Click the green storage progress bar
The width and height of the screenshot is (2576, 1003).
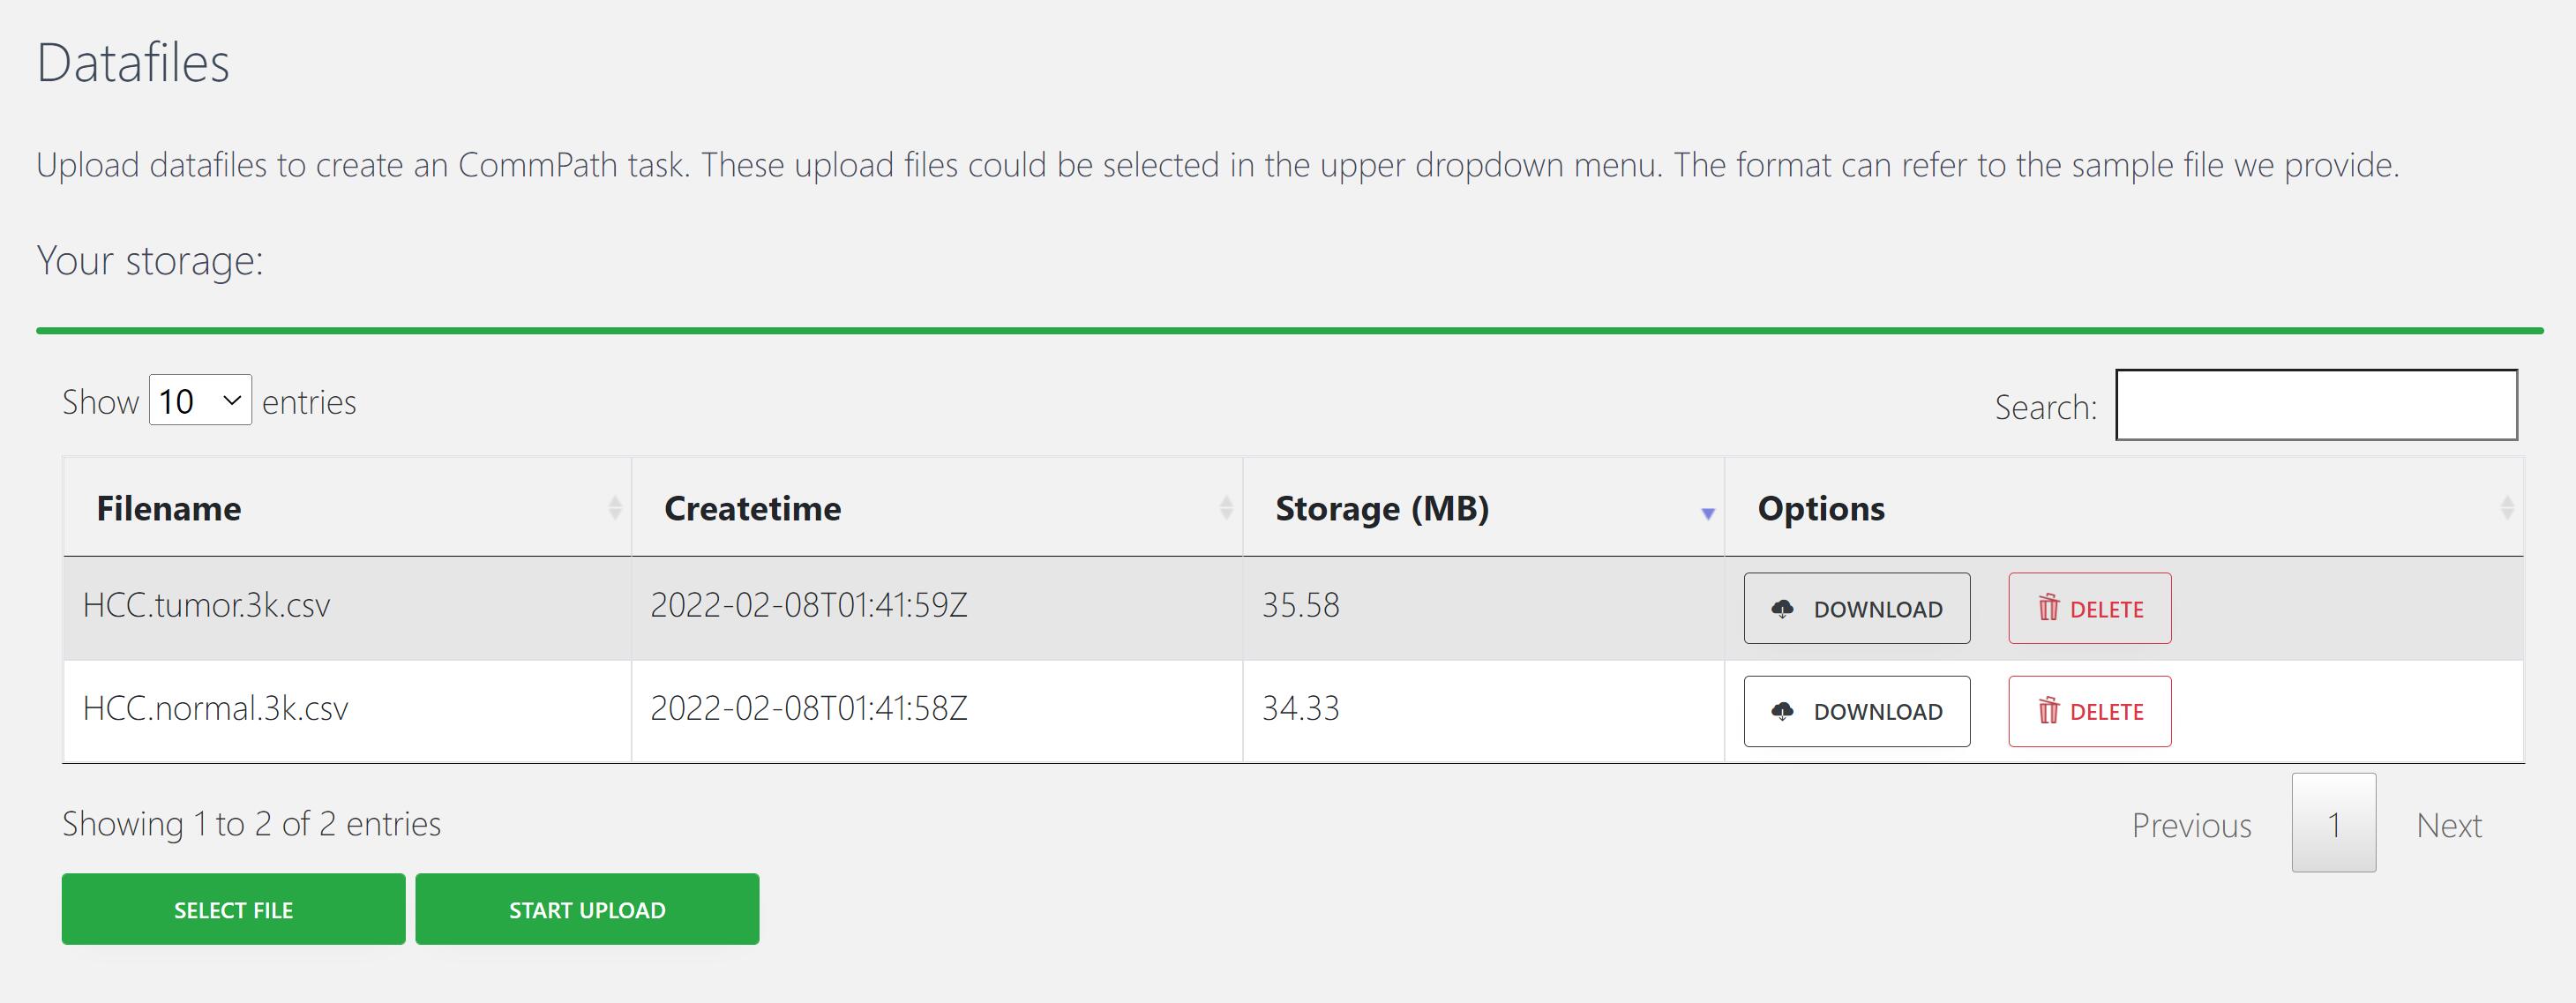[x=1290, y=330]
